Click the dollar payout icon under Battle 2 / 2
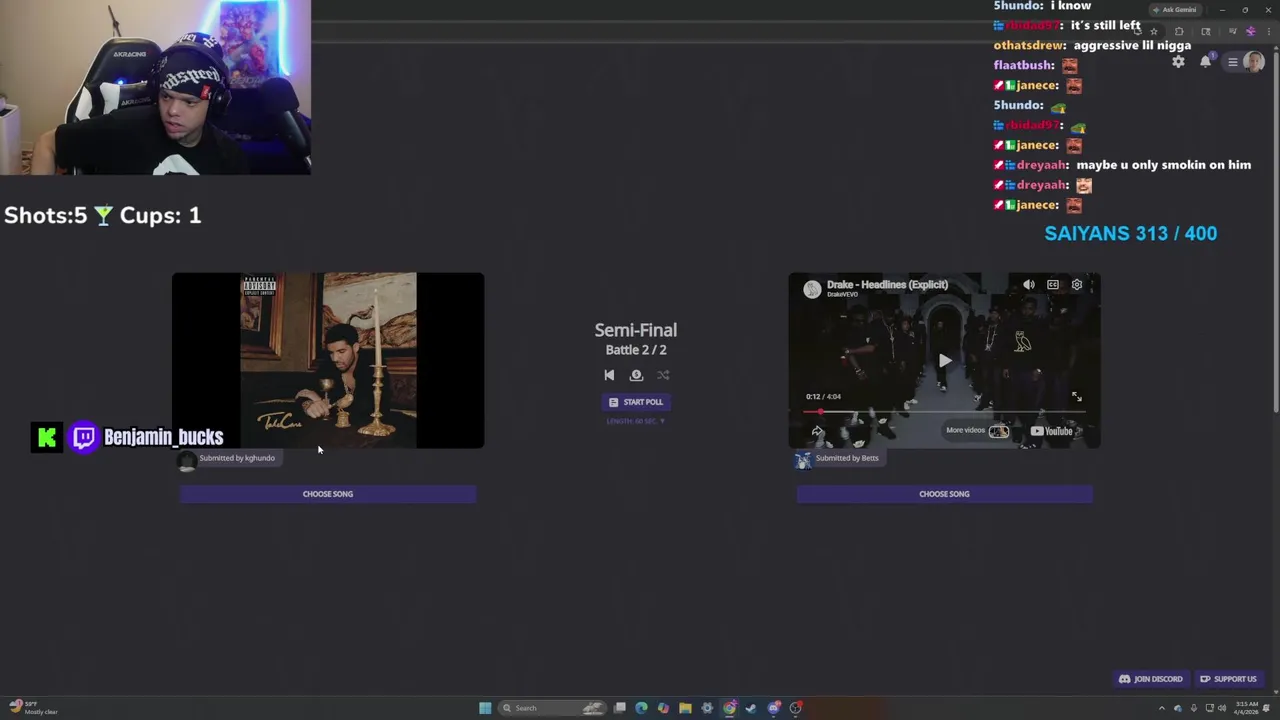The height and width of the screenshot is (720, 1280). [636, 375]
